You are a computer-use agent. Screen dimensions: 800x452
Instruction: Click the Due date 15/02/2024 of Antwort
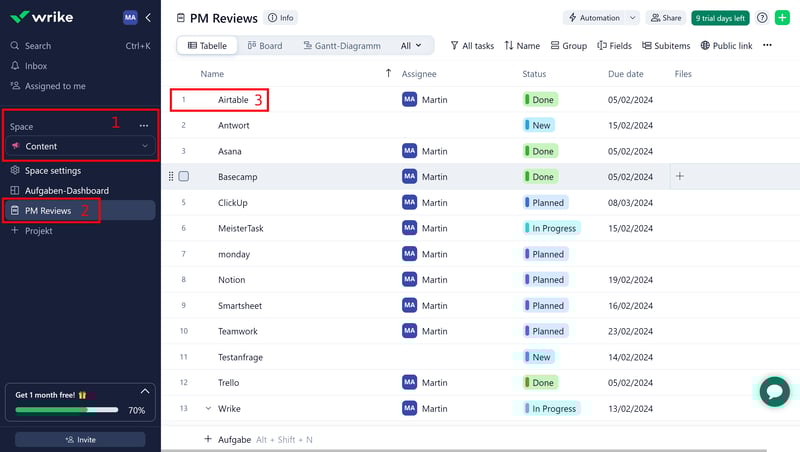[630, 125]
